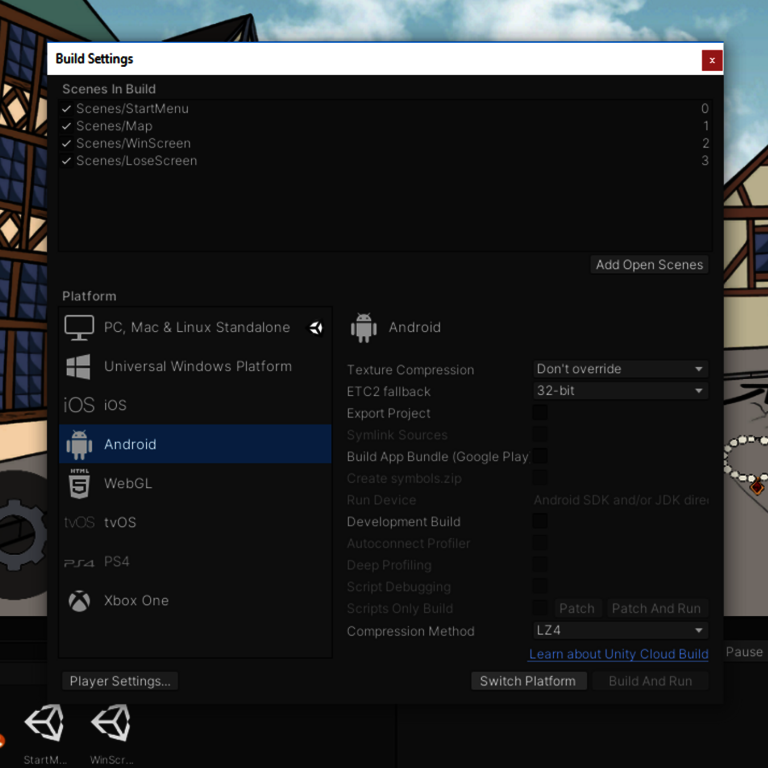
Task: Enable the Export Project checkbox
Action: (540, 413)
